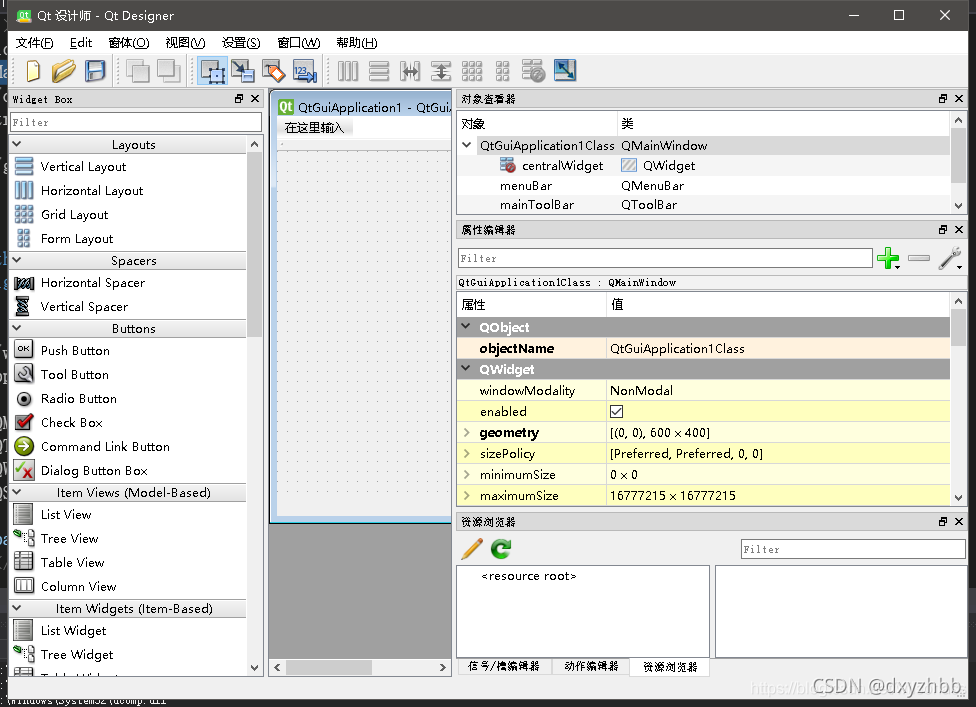Switch to the action editor tab

point(591,666)
